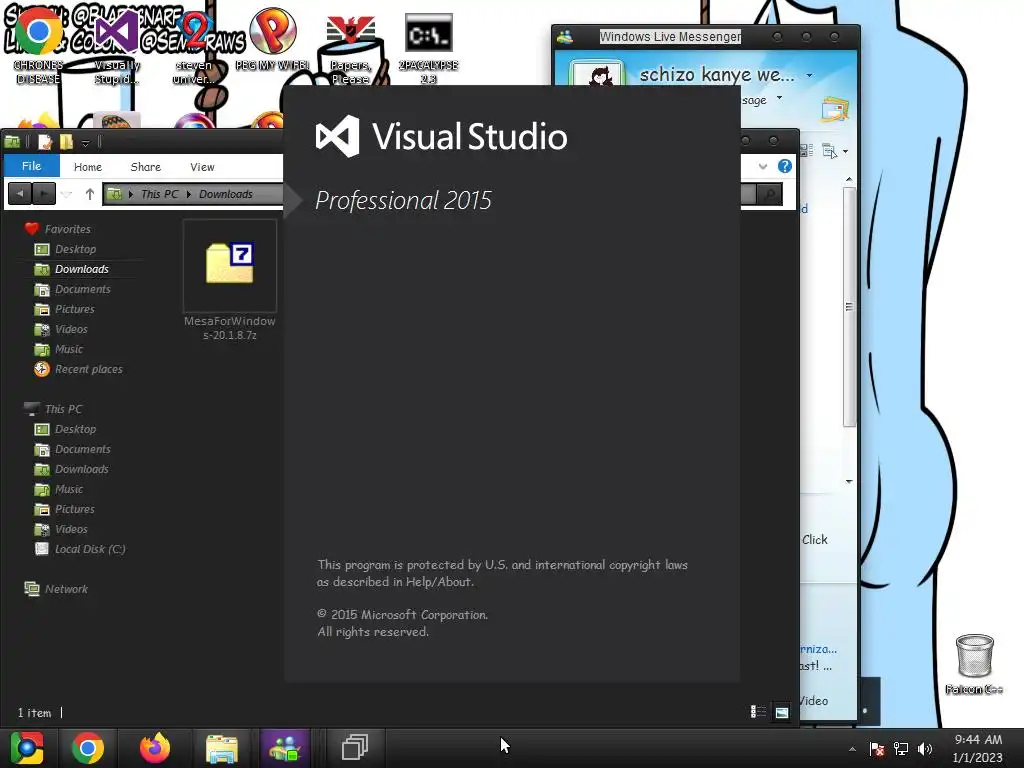This screenshot has height=768, width=1024.
Task: Open the Share ribbon tab in Explorer
Action: pos(146,167)
